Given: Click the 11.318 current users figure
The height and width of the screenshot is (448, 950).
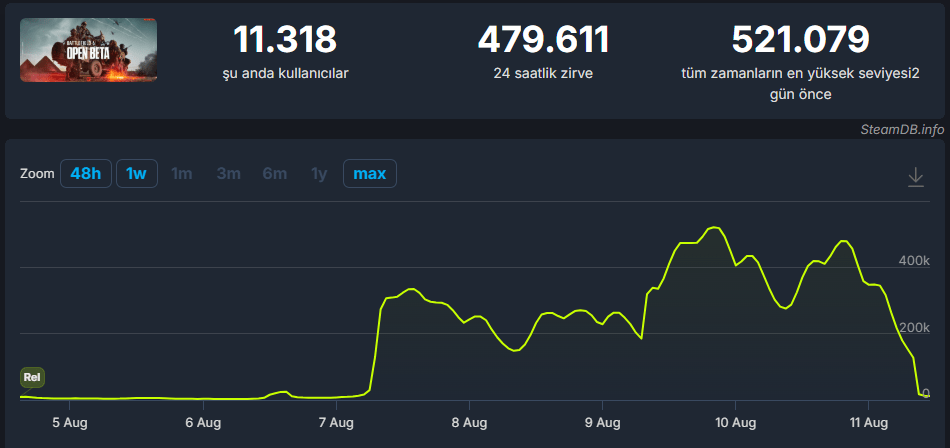Looking at the screenshot, I should pos(285,40).
